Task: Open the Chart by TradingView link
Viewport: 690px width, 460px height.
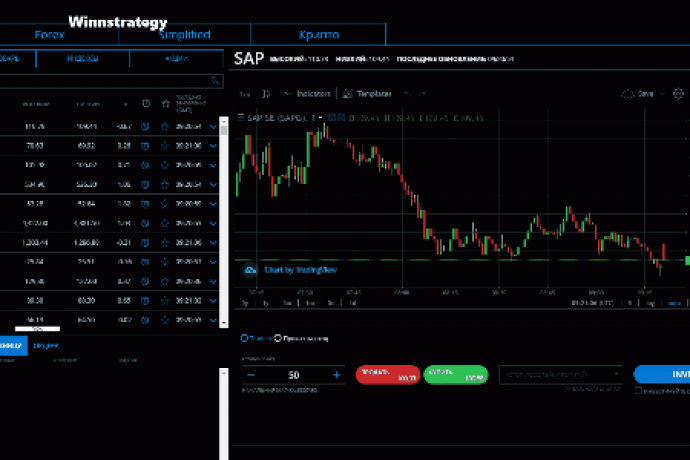Action: [x=301, y=270]
